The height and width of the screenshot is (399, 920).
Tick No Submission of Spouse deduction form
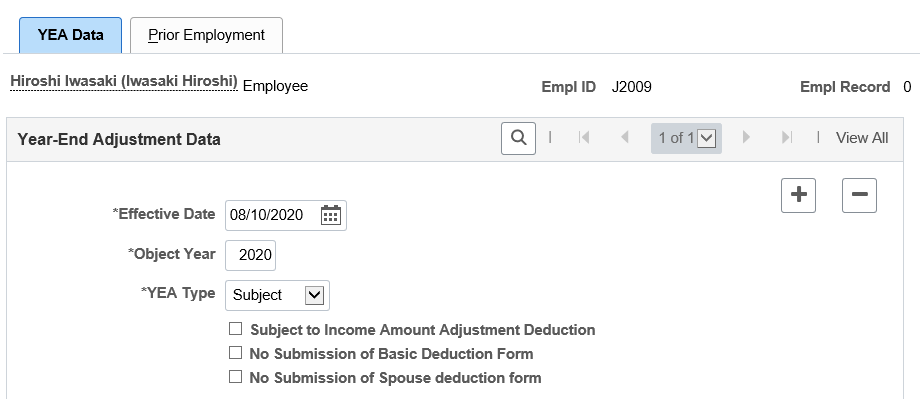235,377
